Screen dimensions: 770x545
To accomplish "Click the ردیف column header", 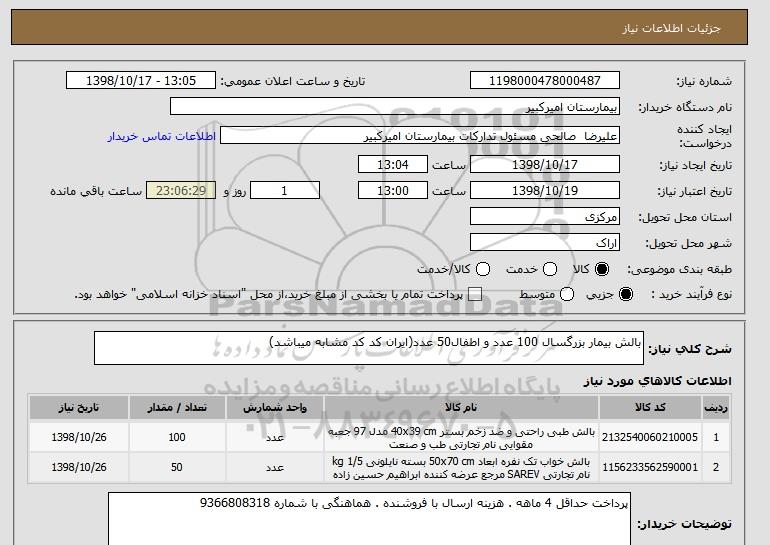I will [x=715, y=408].
